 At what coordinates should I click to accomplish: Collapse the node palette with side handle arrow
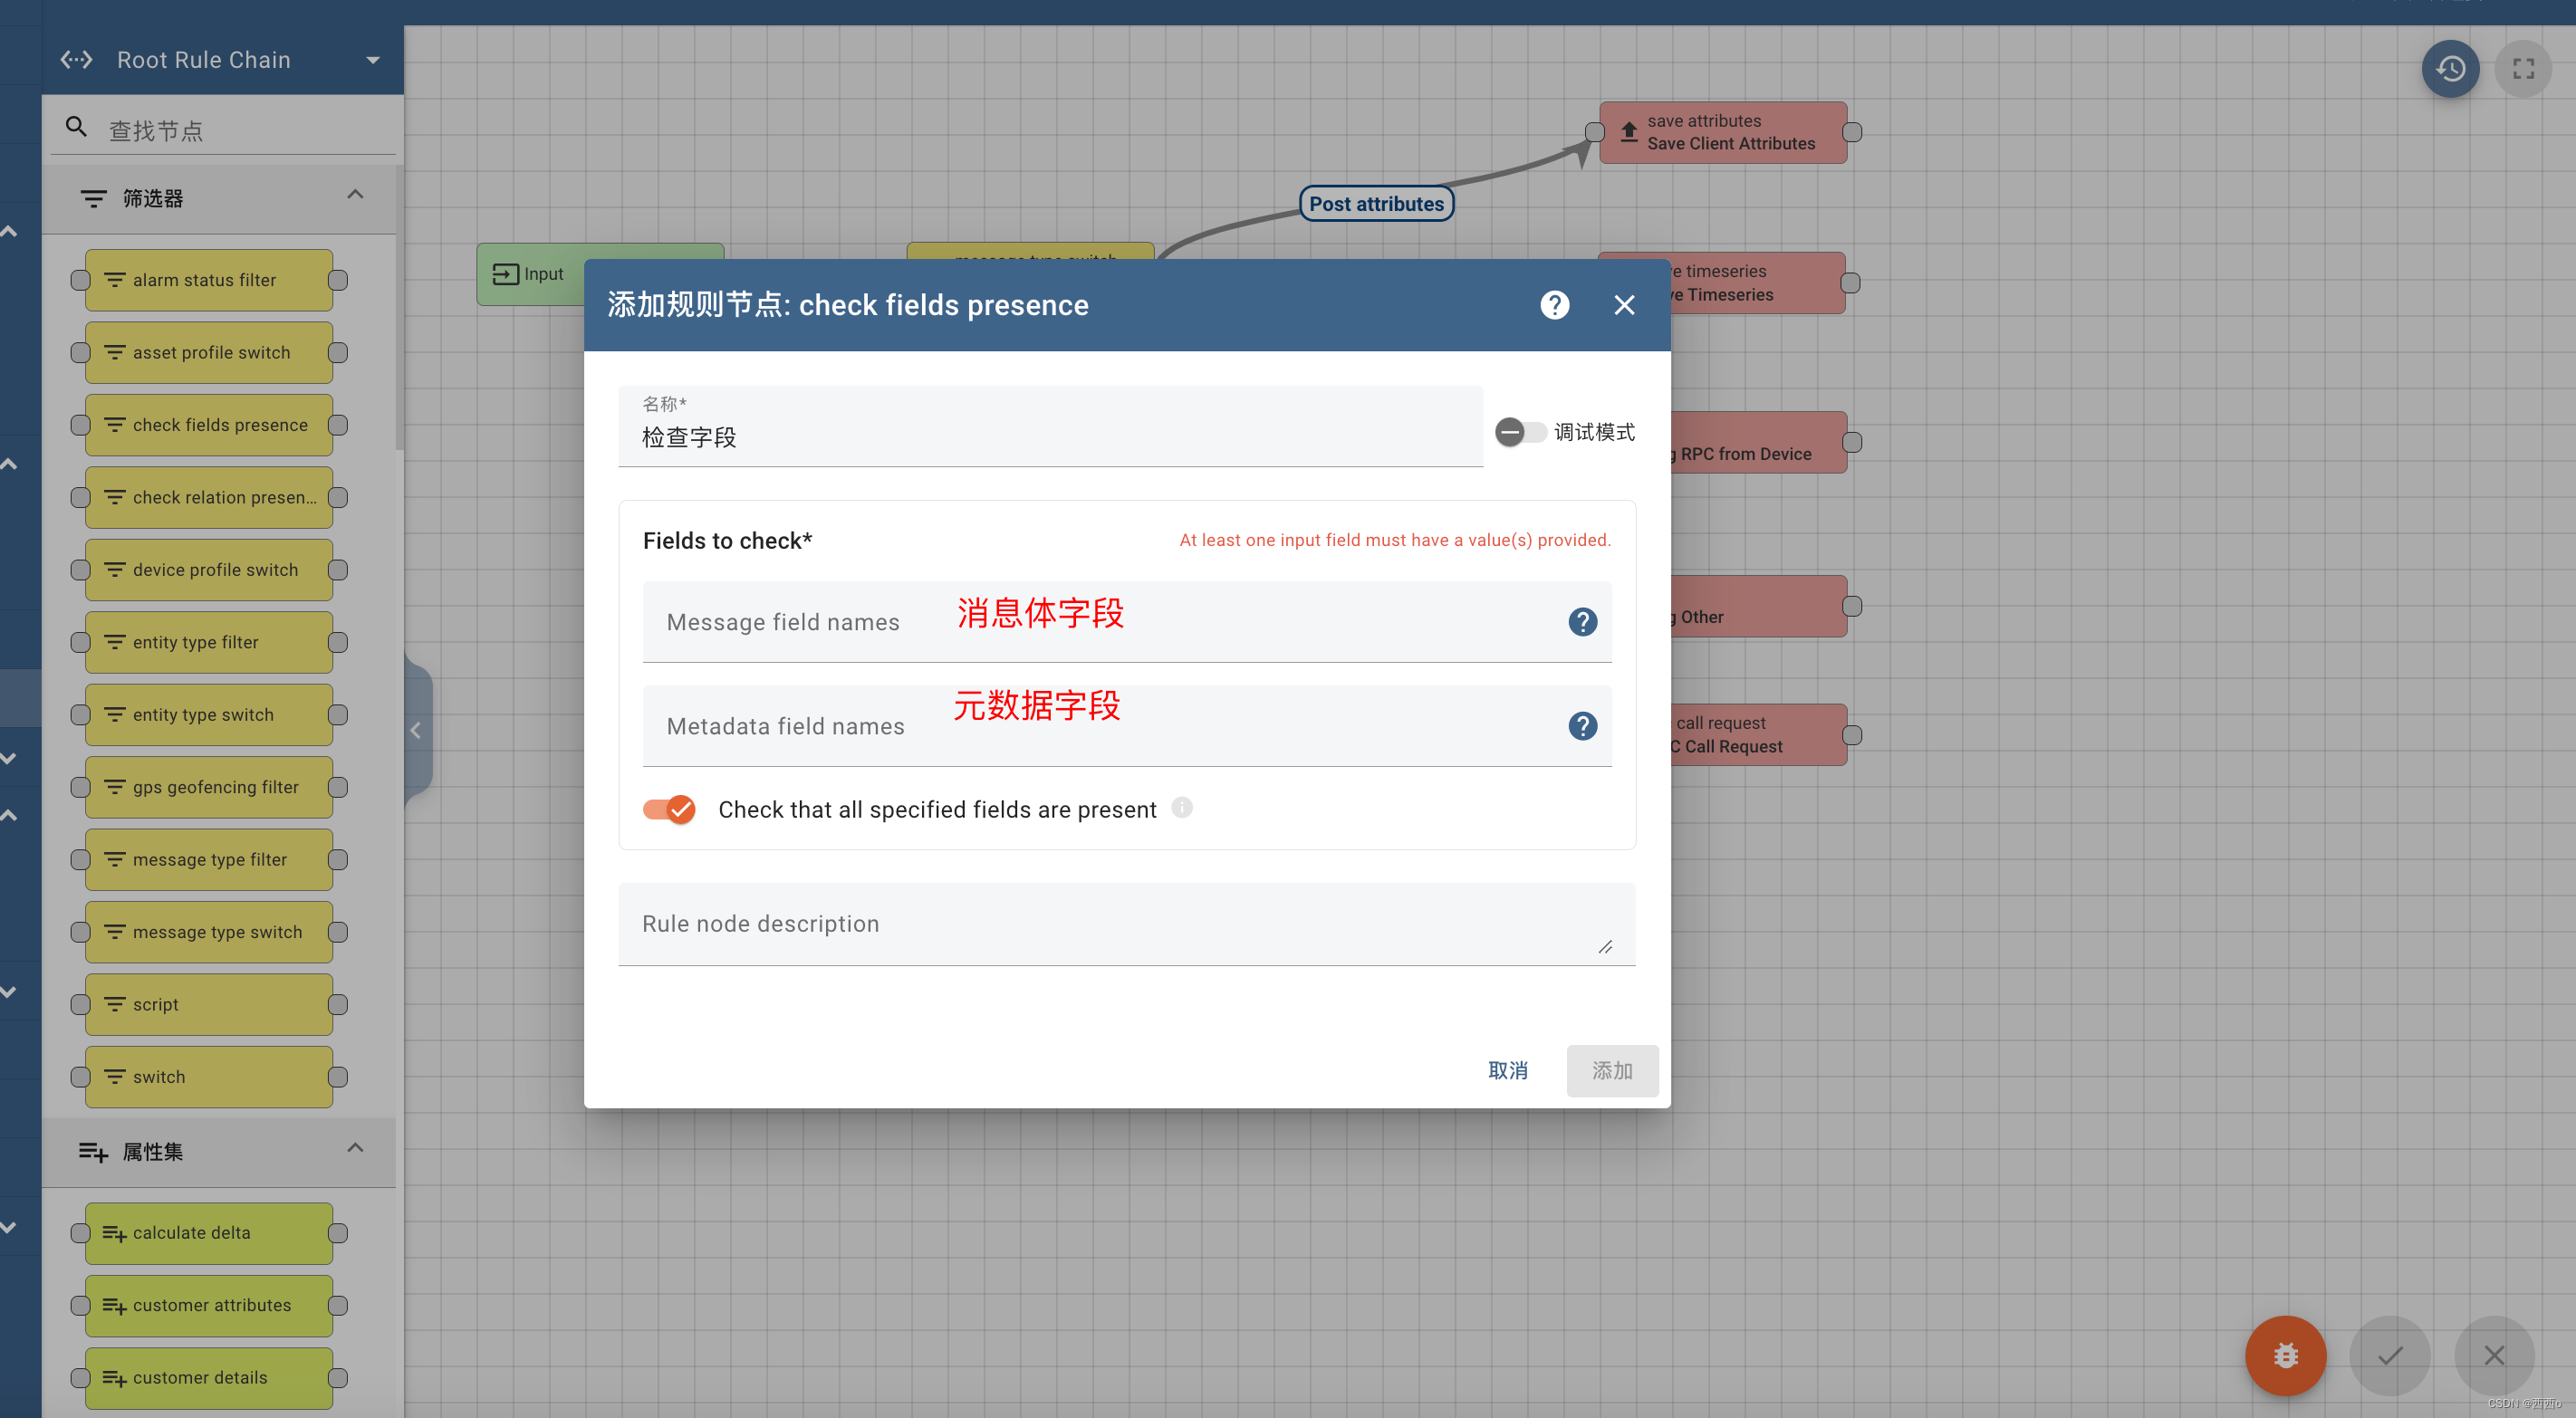point(416,730)
